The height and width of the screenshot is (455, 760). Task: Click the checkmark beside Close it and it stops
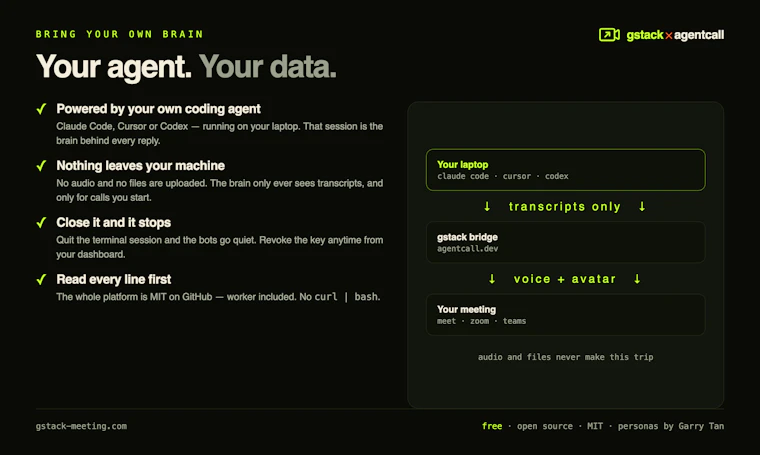click(42, 222)
